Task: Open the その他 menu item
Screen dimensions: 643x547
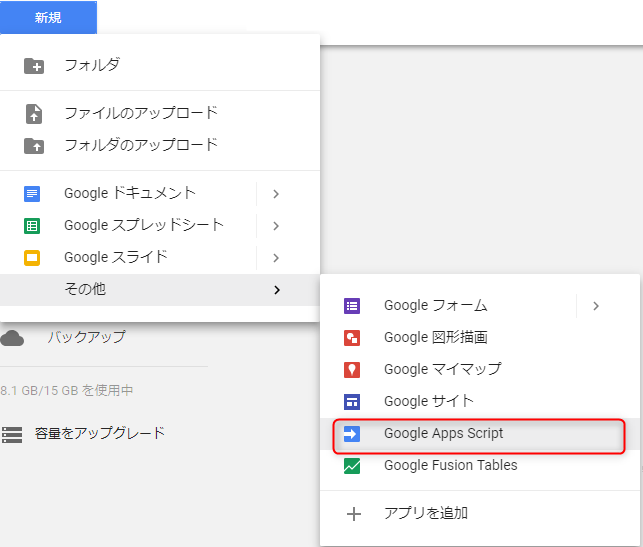Action: (160, 289)
